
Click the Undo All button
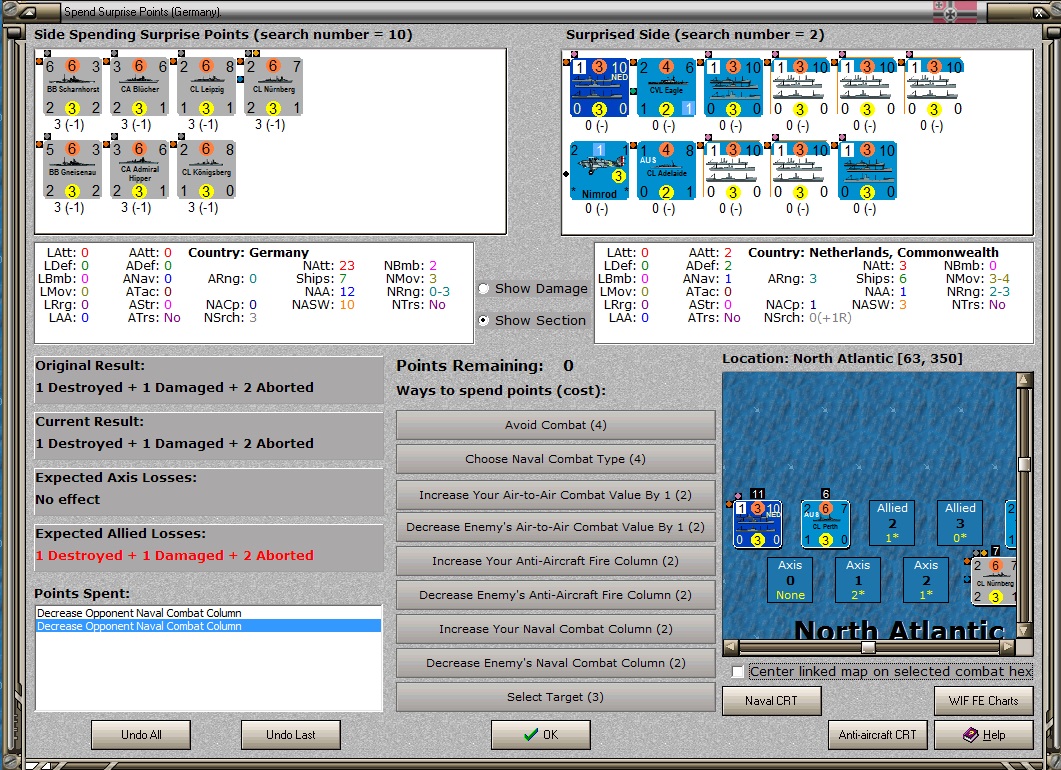coord(141,735)
